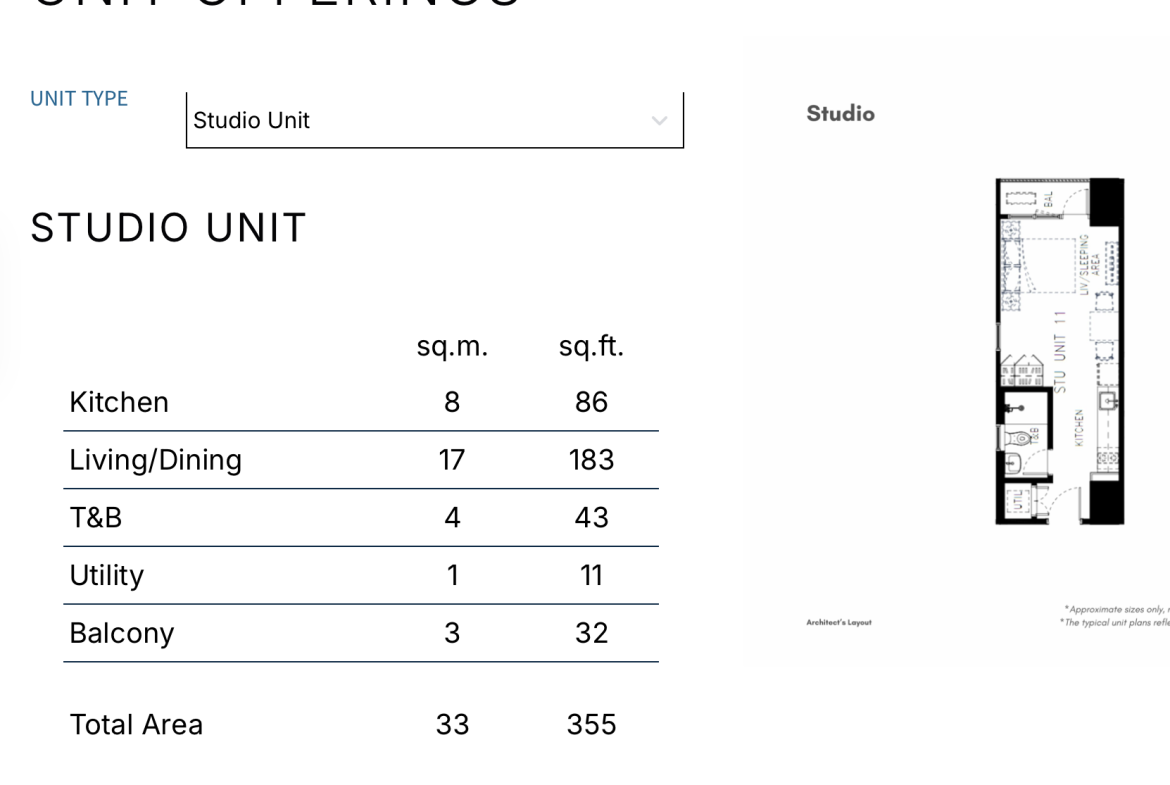Select the Balcony row label
1170x785 pixels.
[x=121, y=633]
